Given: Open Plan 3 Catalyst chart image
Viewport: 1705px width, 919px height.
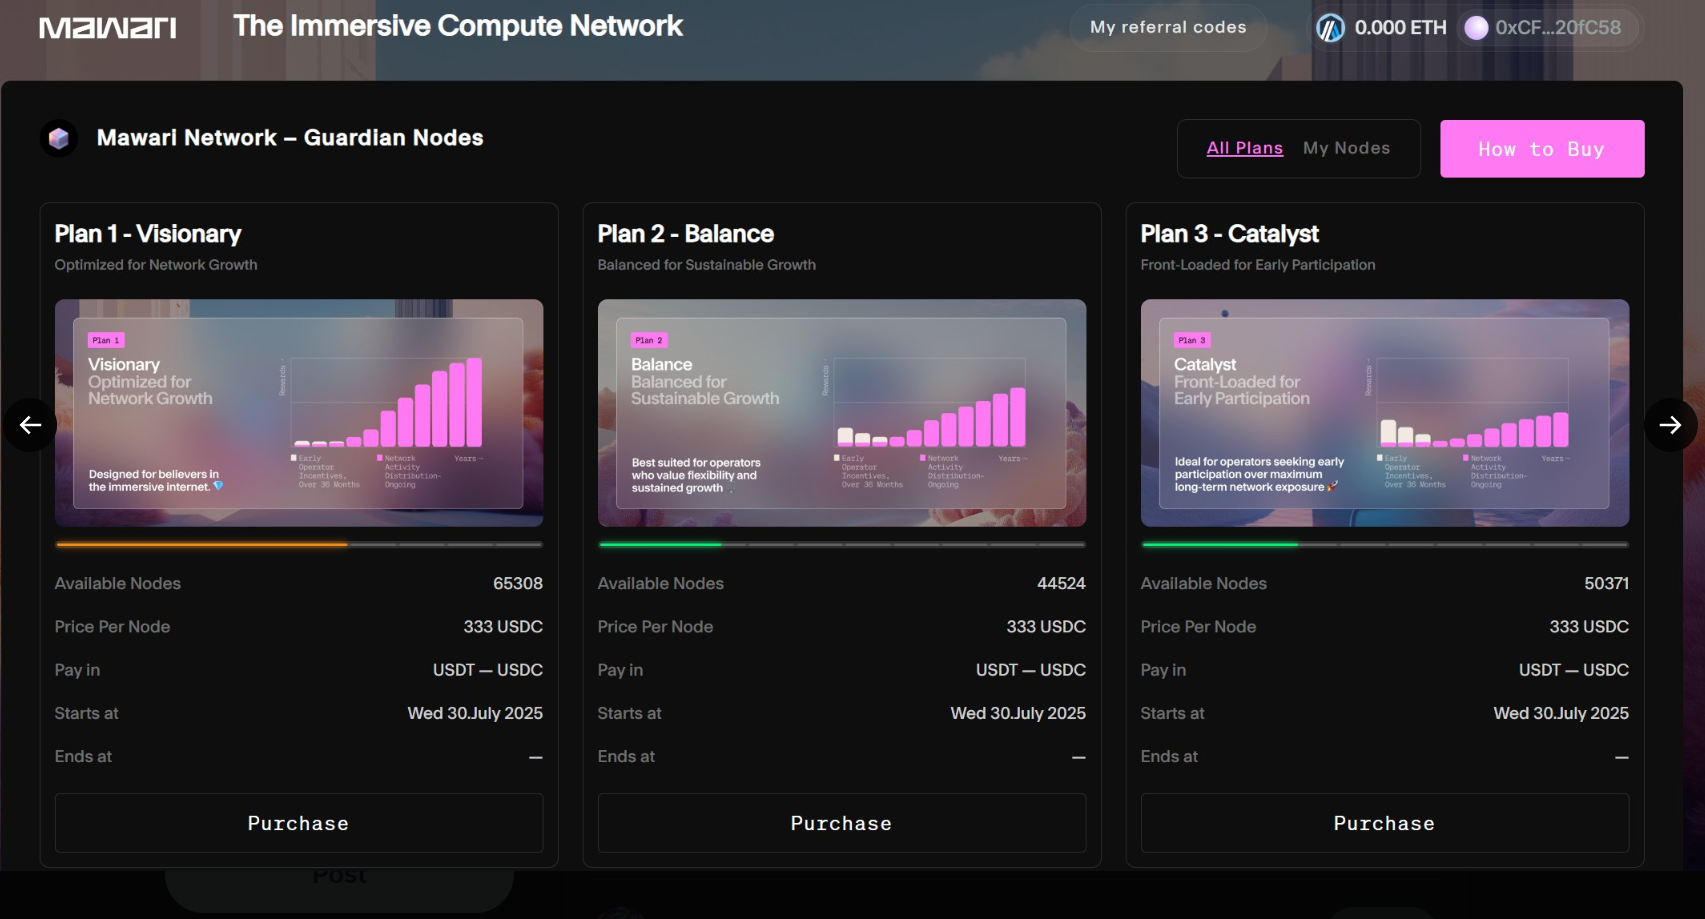Looking at the screenshot, I should coord(1385,413).
